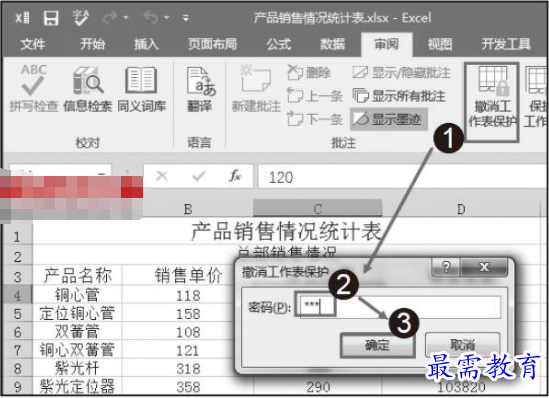Image resolution: width=549 pixels, height=398 pixels.
Task: Open the Undo history dropdown arrow
Action: [x=167, y=18]
